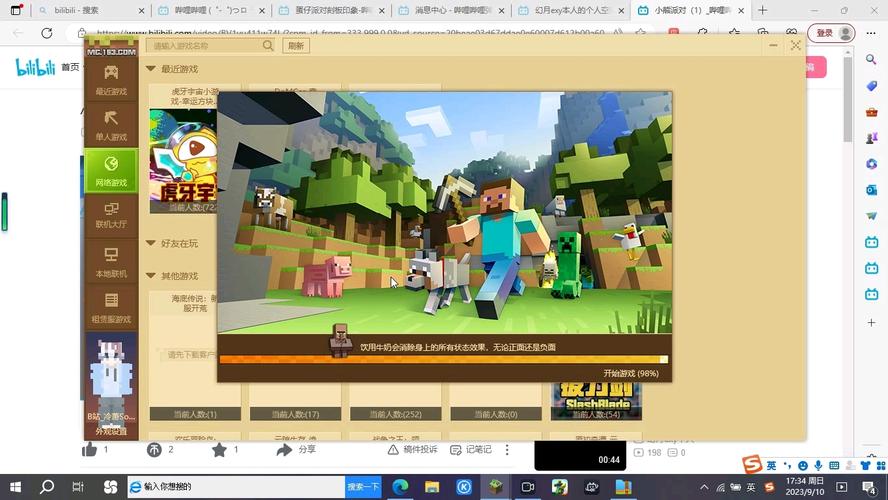Select the highlighted 网络游戏 sidebar item
Screen dimensions: 888x500
coord(111,171)
